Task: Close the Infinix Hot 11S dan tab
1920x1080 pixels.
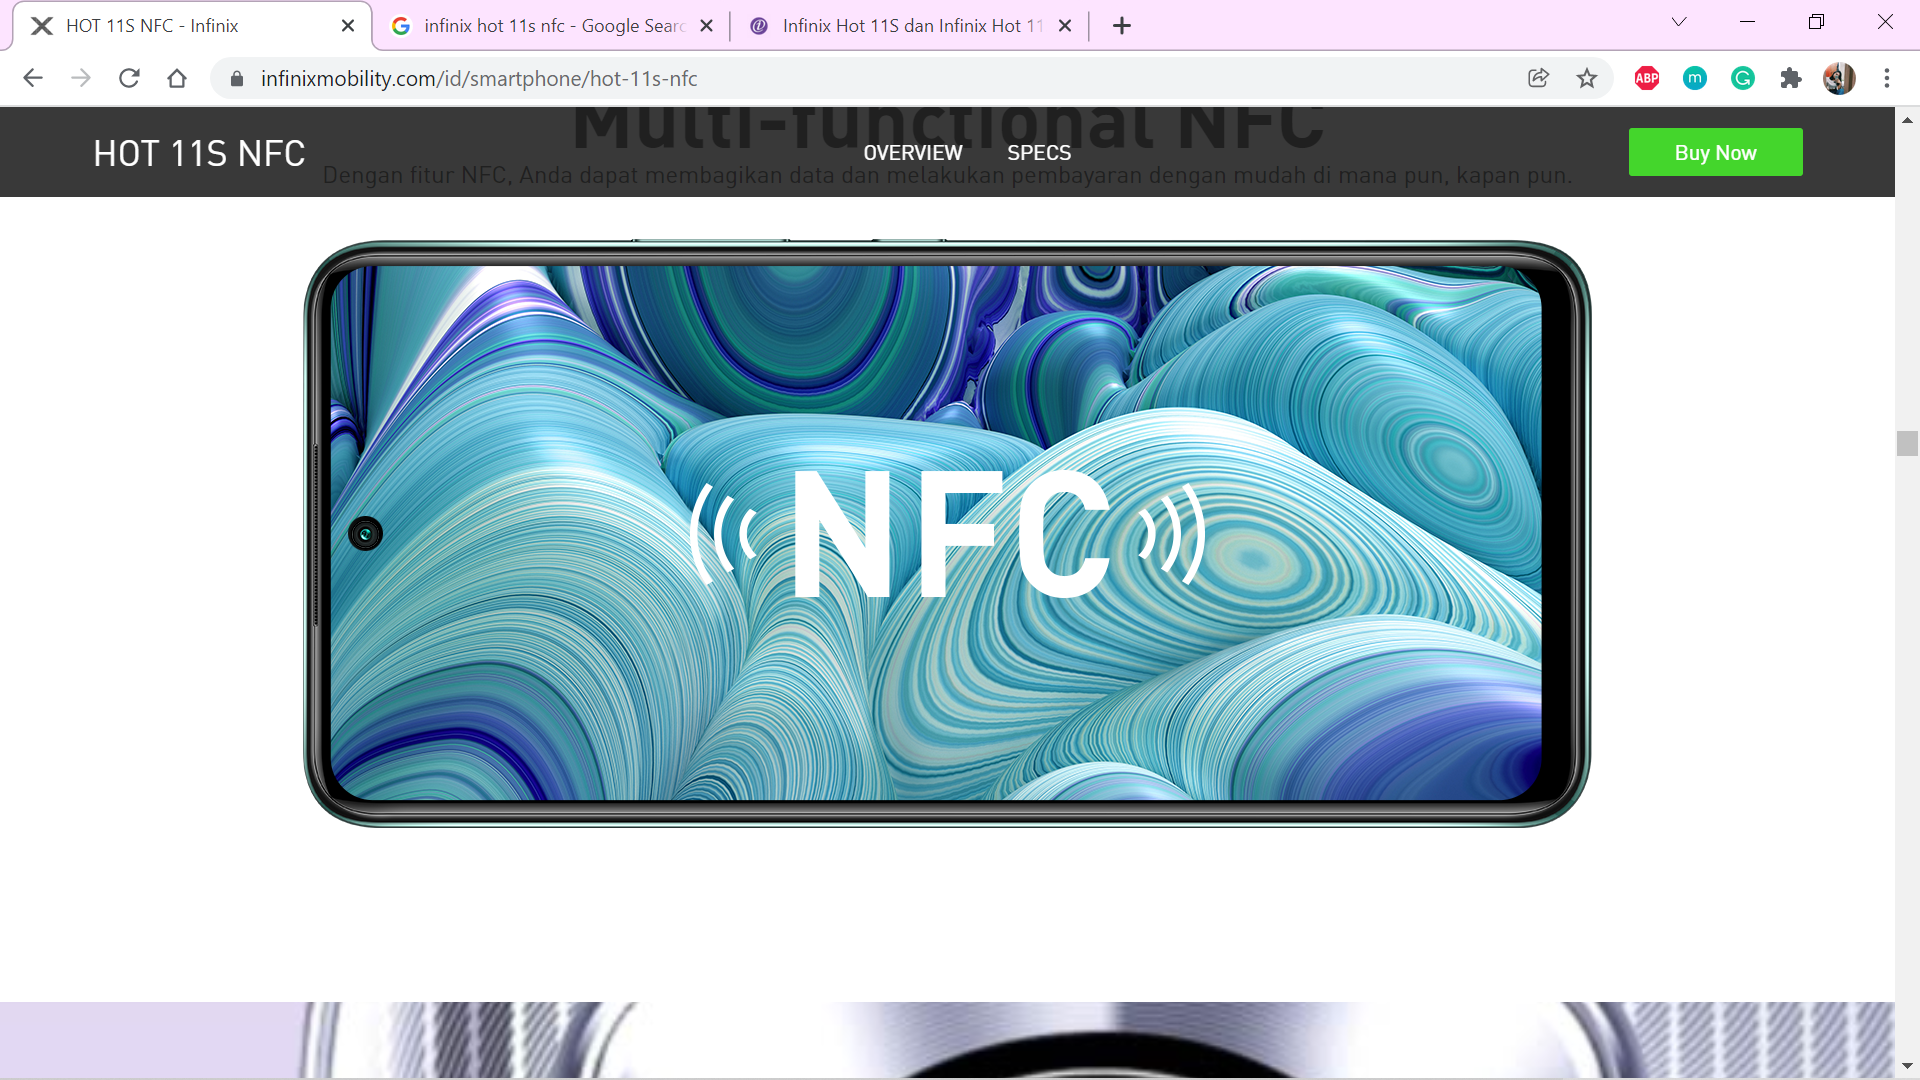Action: click(x=1065, y=26)
